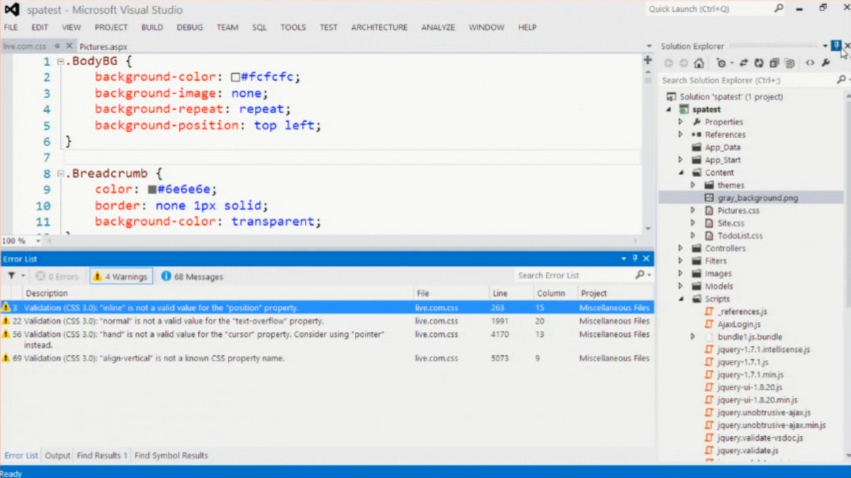Click the Solution Explorer Home icon
The height and width of the screenshot is (478, 851).
(699, 63)
